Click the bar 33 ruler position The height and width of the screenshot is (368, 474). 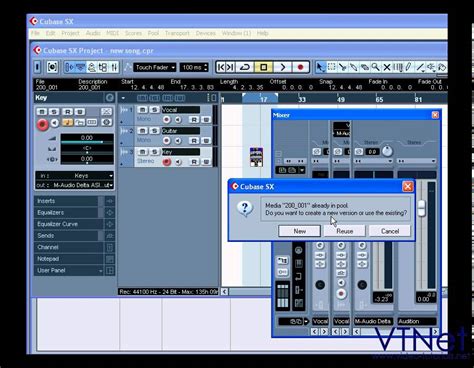[x=302, y=99]
